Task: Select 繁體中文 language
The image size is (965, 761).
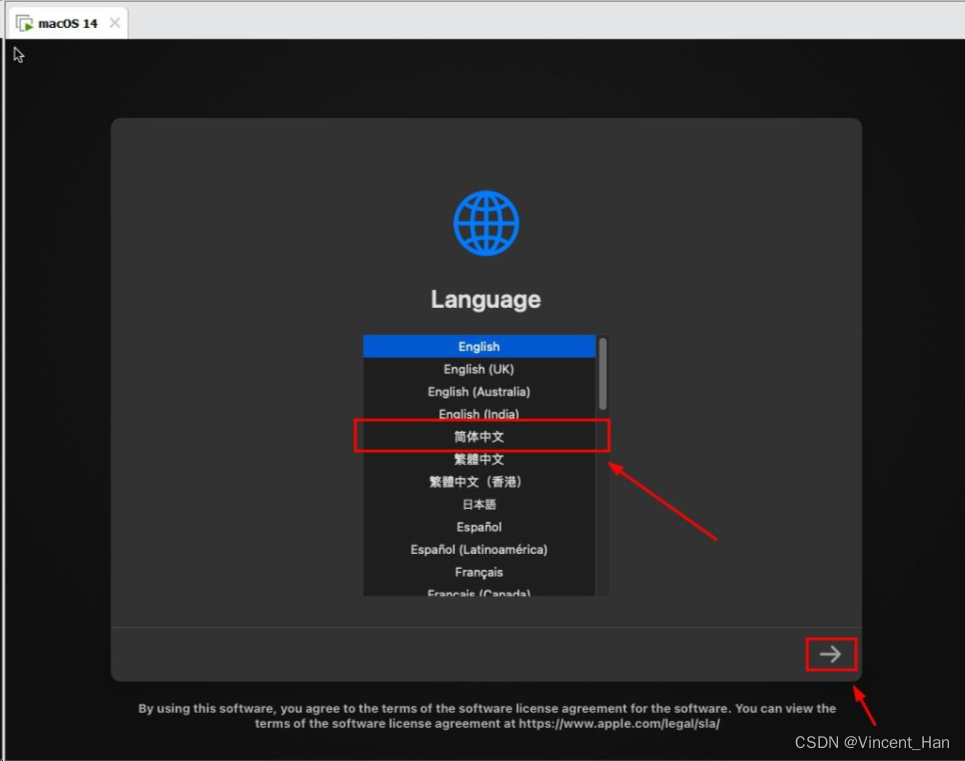Action: (479, 460)
